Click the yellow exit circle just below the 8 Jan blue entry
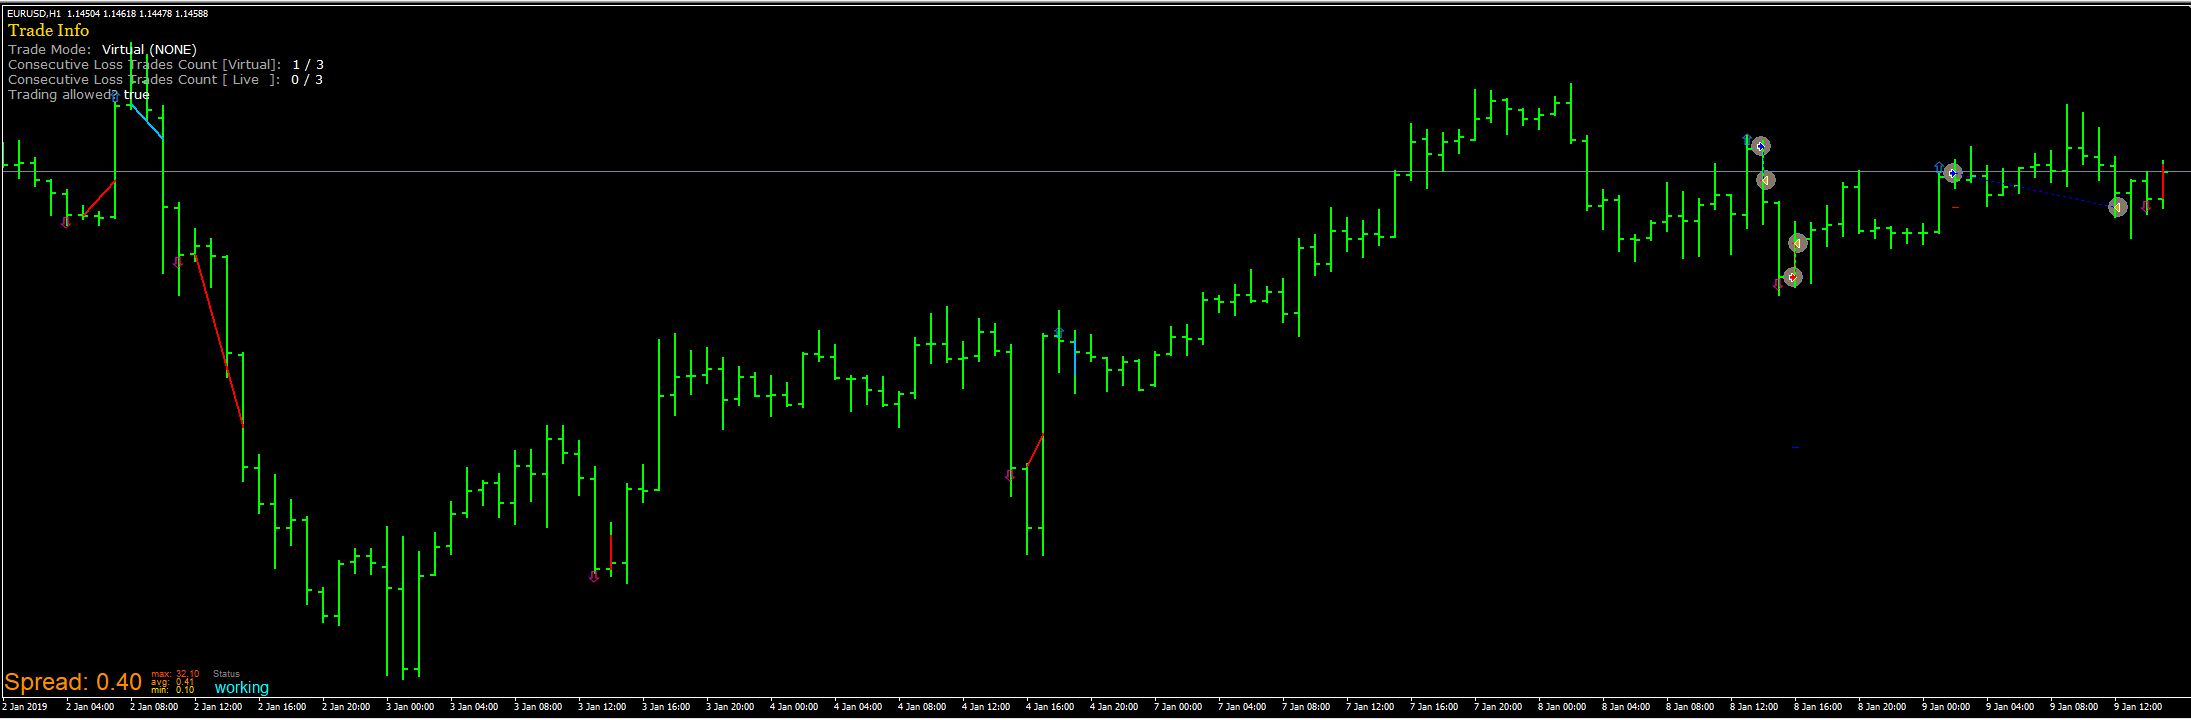Screen dimensions: 2191x720 [1766, 180]
